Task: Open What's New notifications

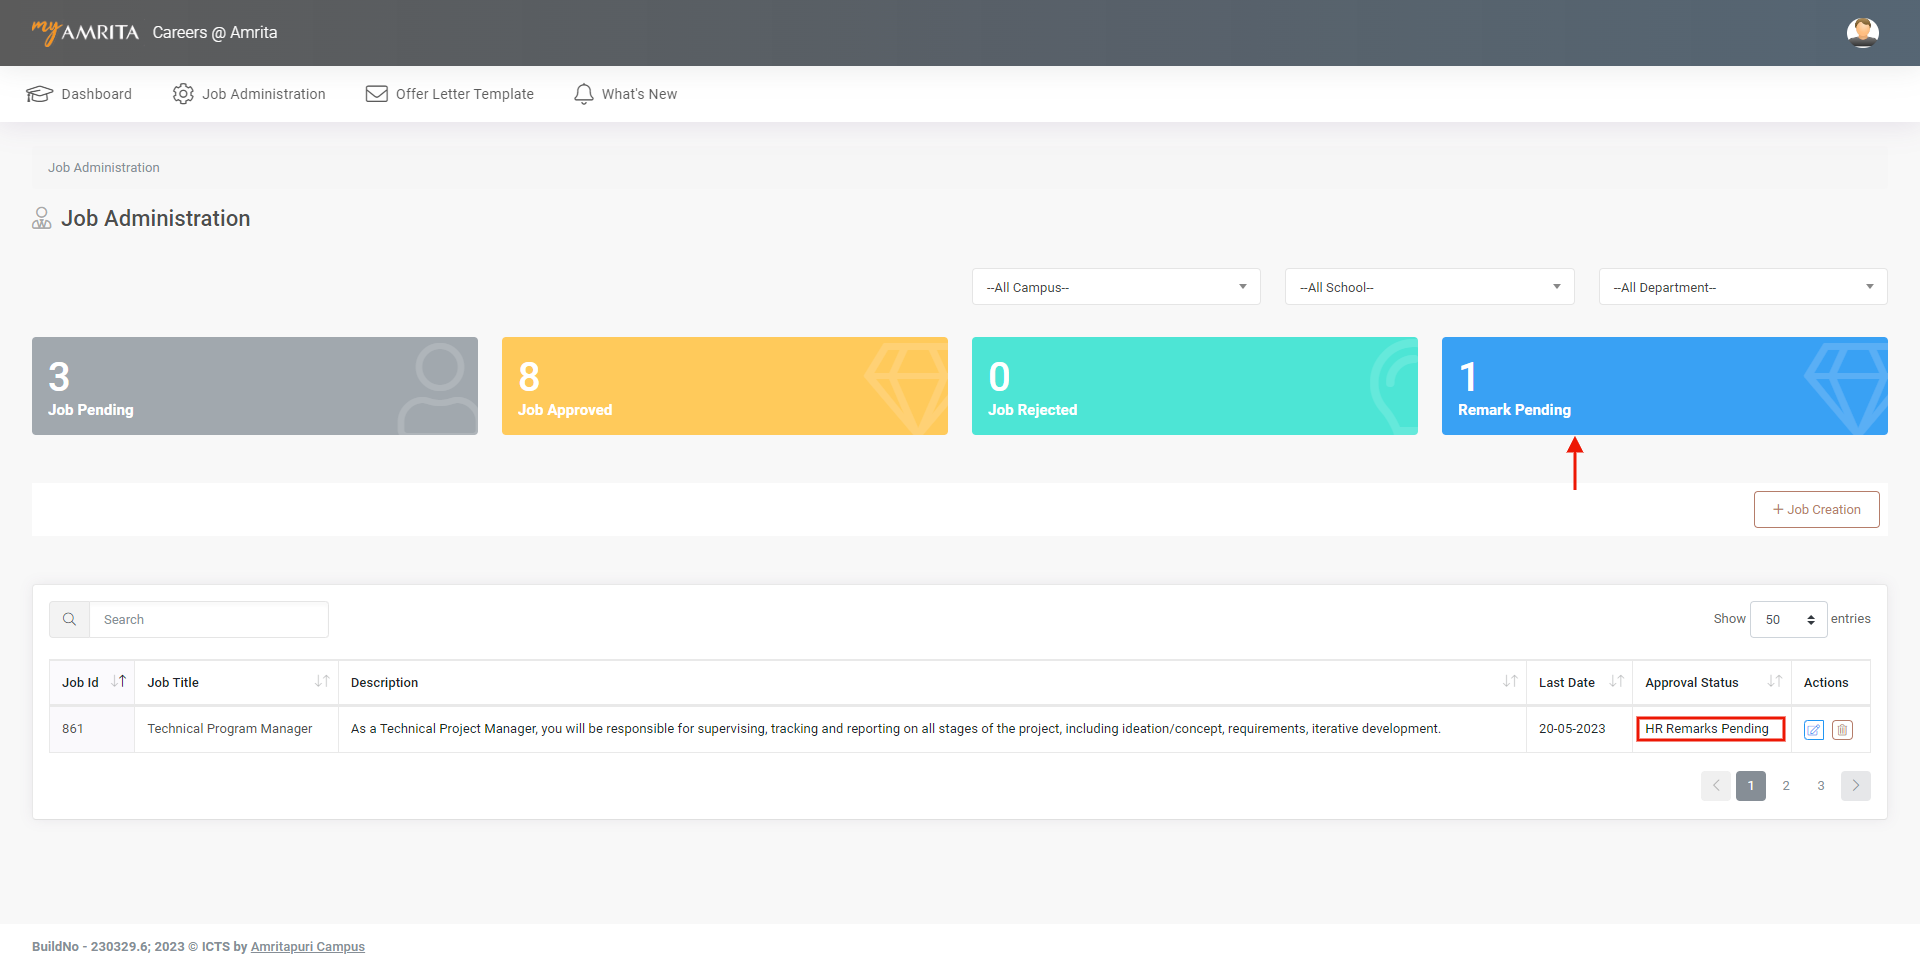Action: [x=625, y=94]
